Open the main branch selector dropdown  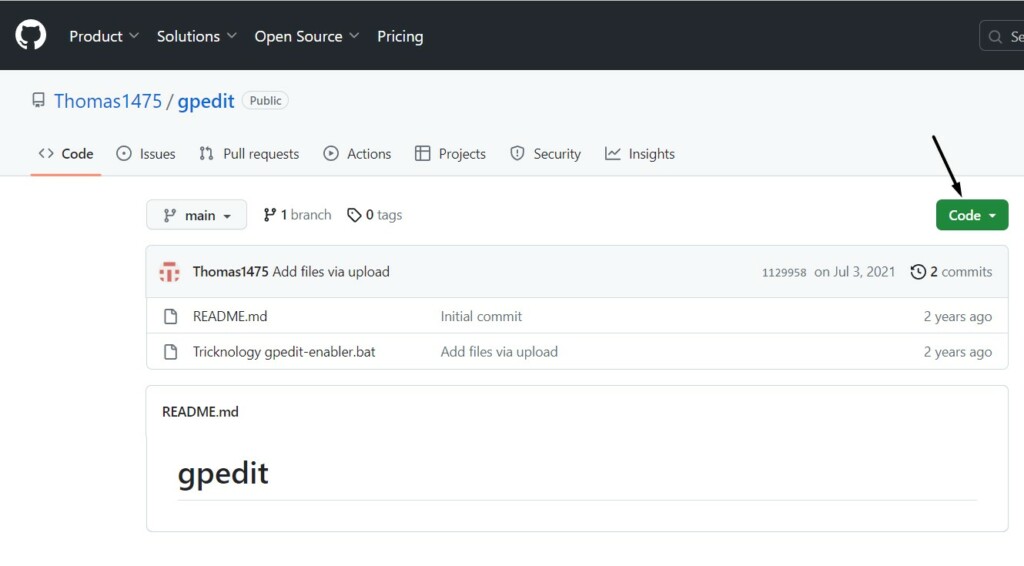(197, 215)
